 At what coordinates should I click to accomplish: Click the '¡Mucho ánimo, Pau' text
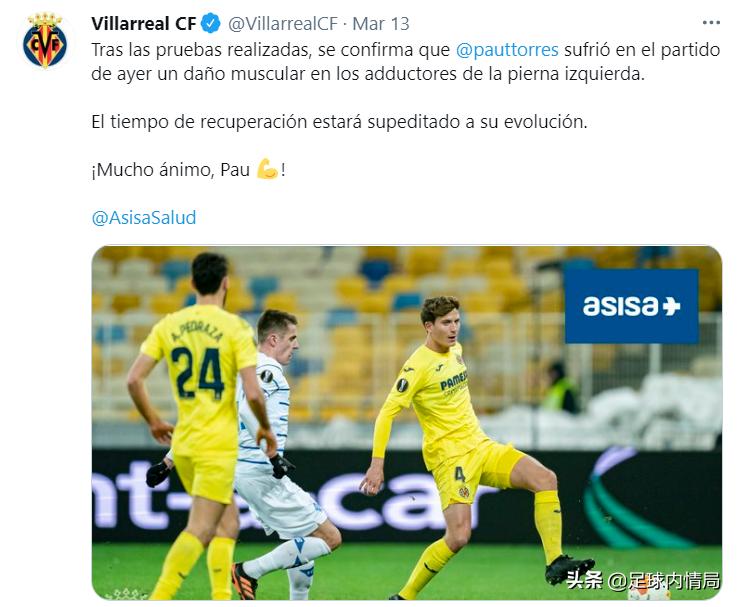170,169
